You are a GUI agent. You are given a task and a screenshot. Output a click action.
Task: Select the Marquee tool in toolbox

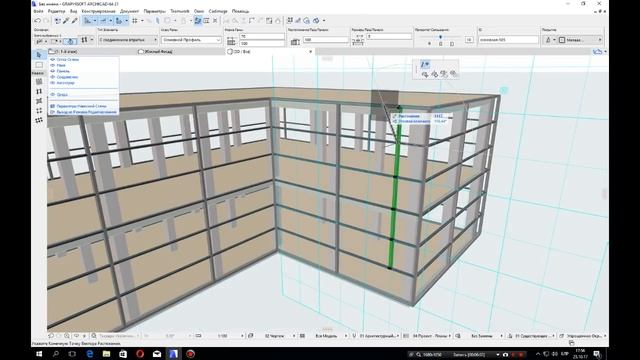[39, 65]
